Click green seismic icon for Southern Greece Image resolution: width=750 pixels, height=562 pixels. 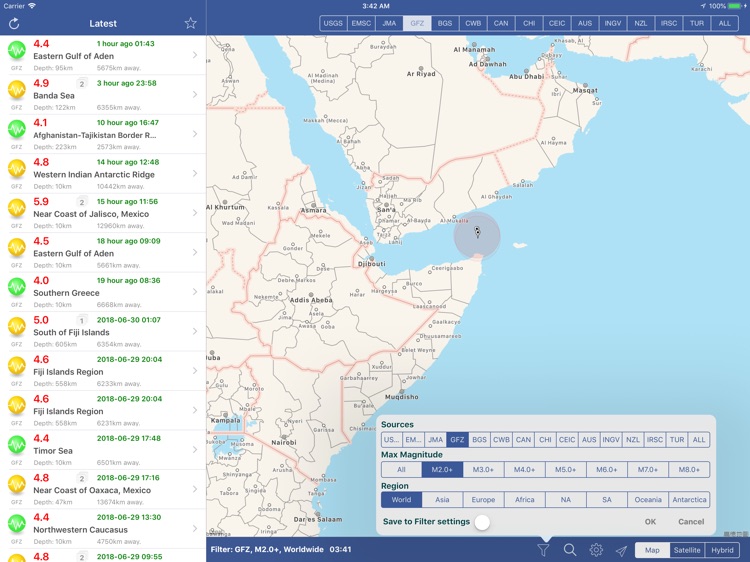pos(16,287)
